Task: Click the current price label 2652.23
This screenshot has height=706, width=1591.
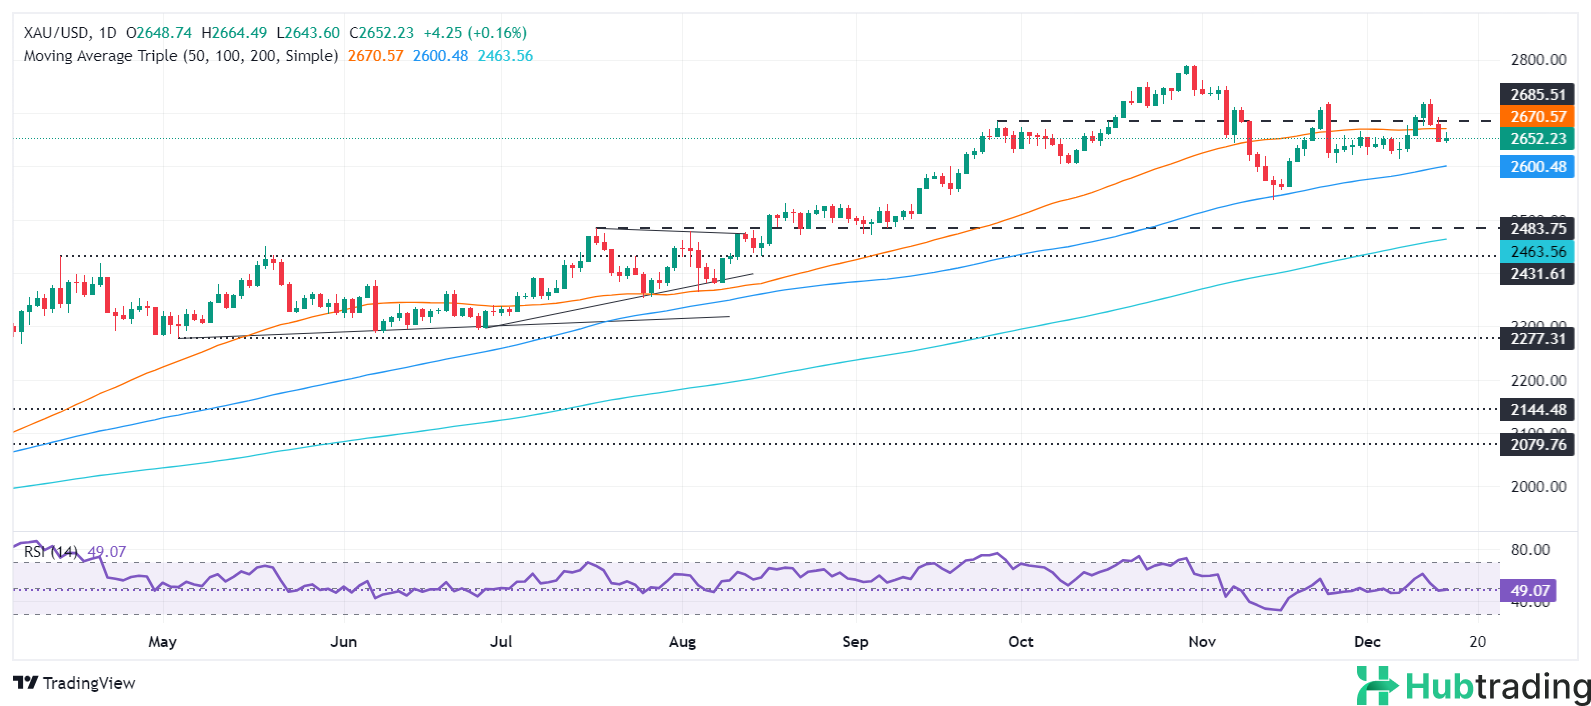Action: 1537,139
